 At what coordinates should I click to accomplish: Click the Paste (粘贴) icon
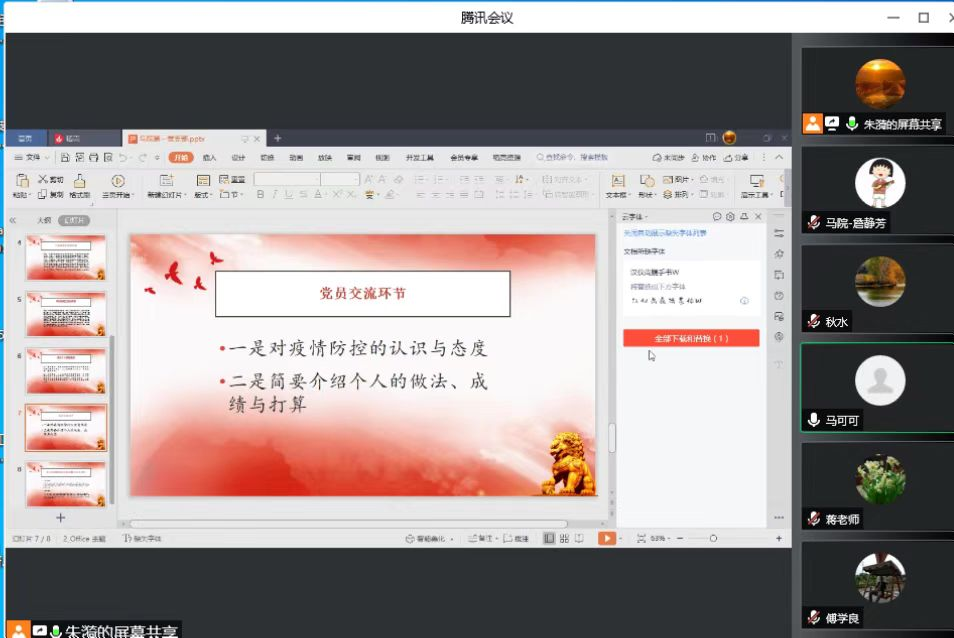pyautogui.click(x=21, y=181)
